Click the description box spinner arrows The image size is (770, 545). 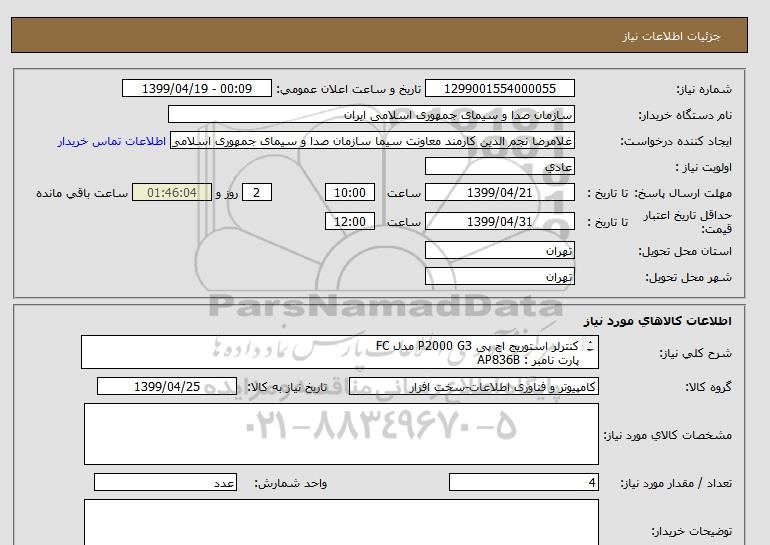[590, 346]
